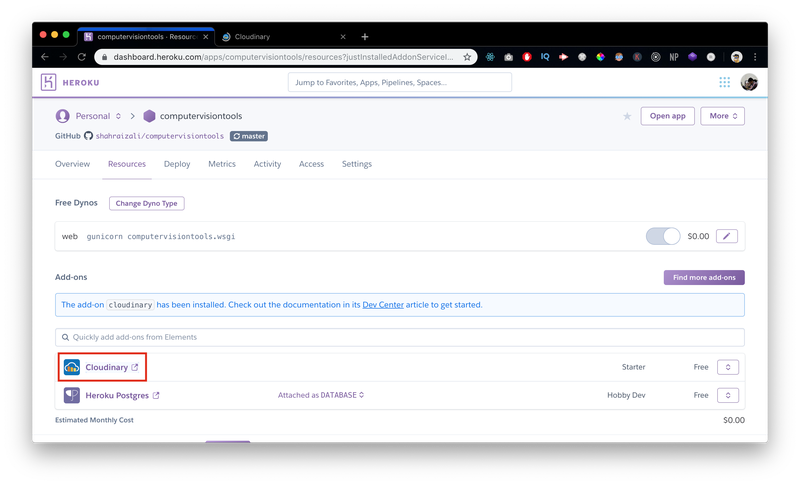Reload the page in the browser

82,57
